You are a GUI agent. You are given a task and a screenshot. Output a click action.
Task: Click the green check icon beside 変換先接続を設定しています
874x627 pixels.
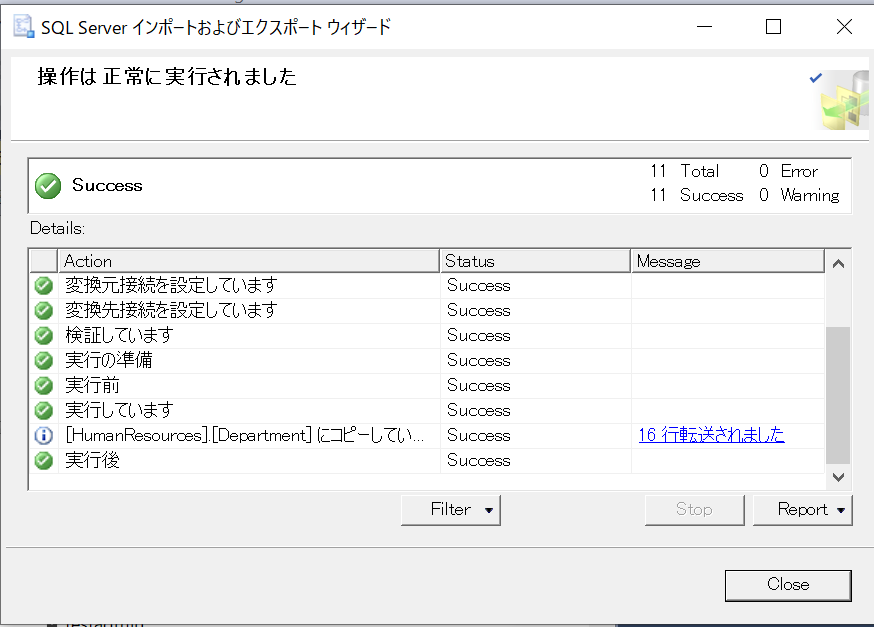click(43, 310)
